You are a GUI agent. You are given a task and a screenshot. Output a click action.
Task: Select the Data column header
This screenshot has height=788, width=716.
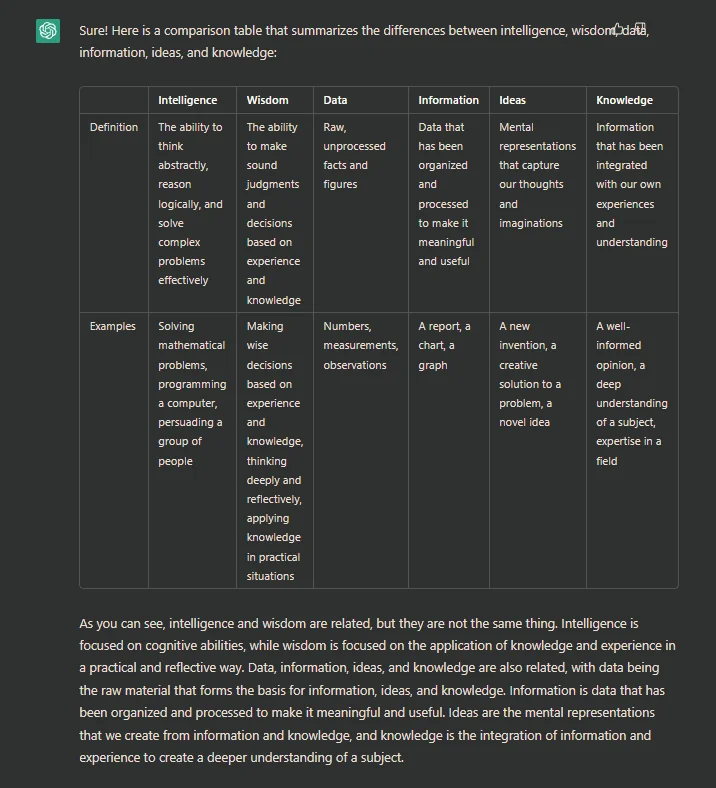click(335, 100)
